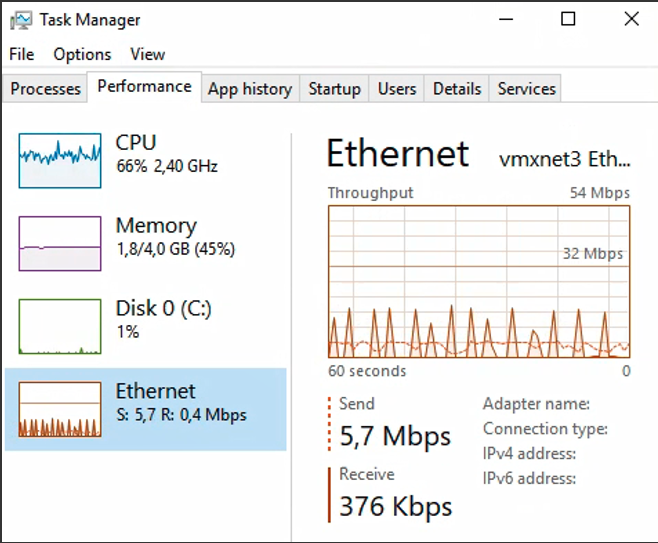
Task: Select the CPU usage graph thumbnail
Action: (60, 160)
